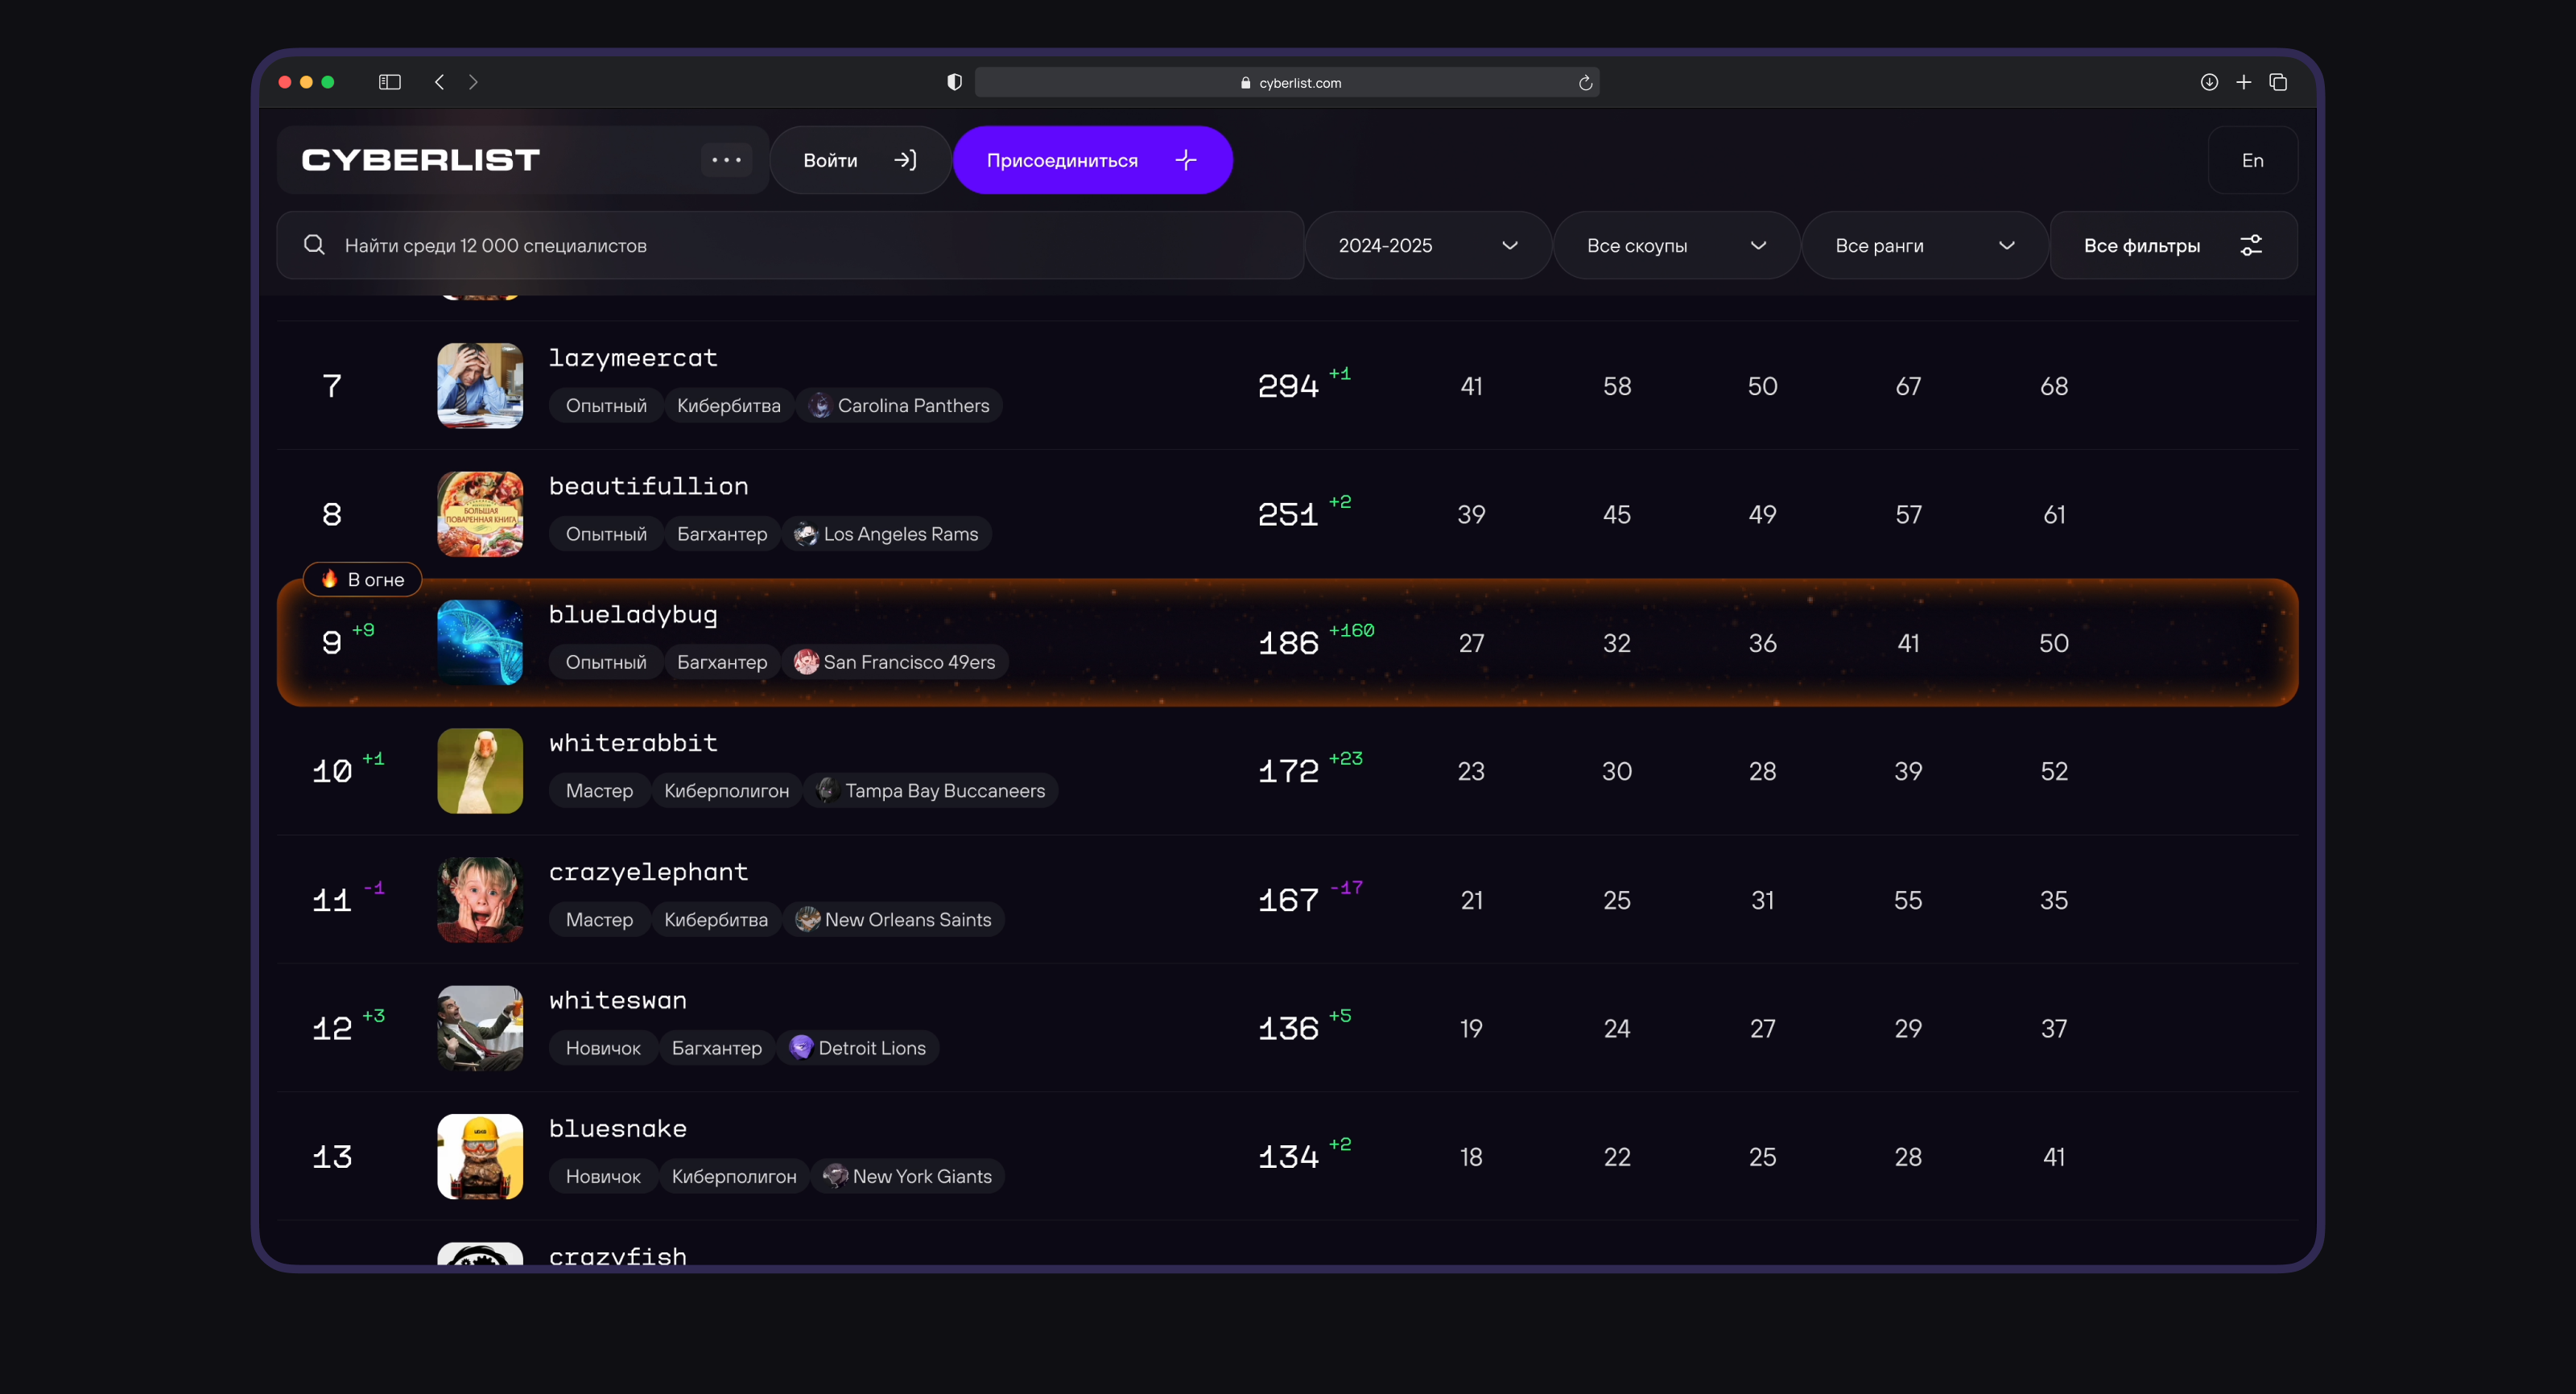Viewport: 2576px width, 1394px height.
Task: Click the three-dots menu next to CYBERLIST logo
Action: (726, 160)
